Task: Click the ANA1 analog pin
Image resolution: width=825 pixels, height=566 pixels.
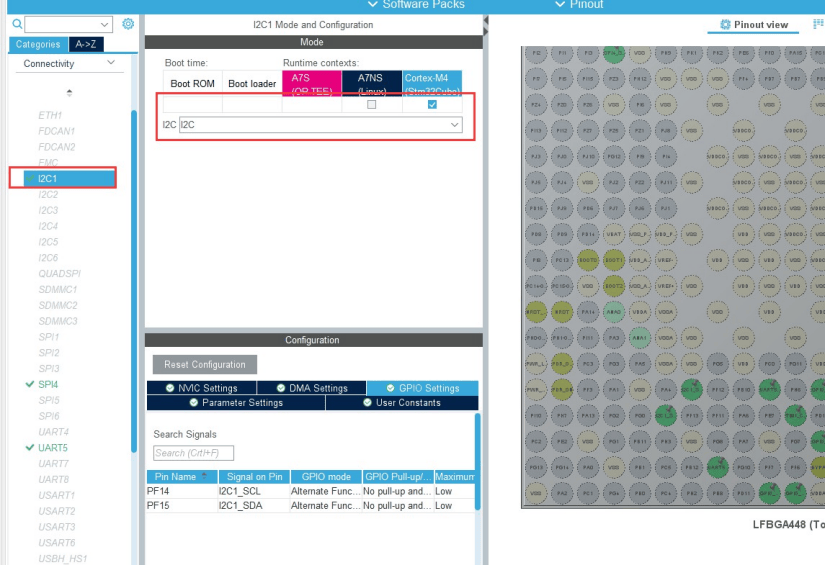Action: [639, 338]
